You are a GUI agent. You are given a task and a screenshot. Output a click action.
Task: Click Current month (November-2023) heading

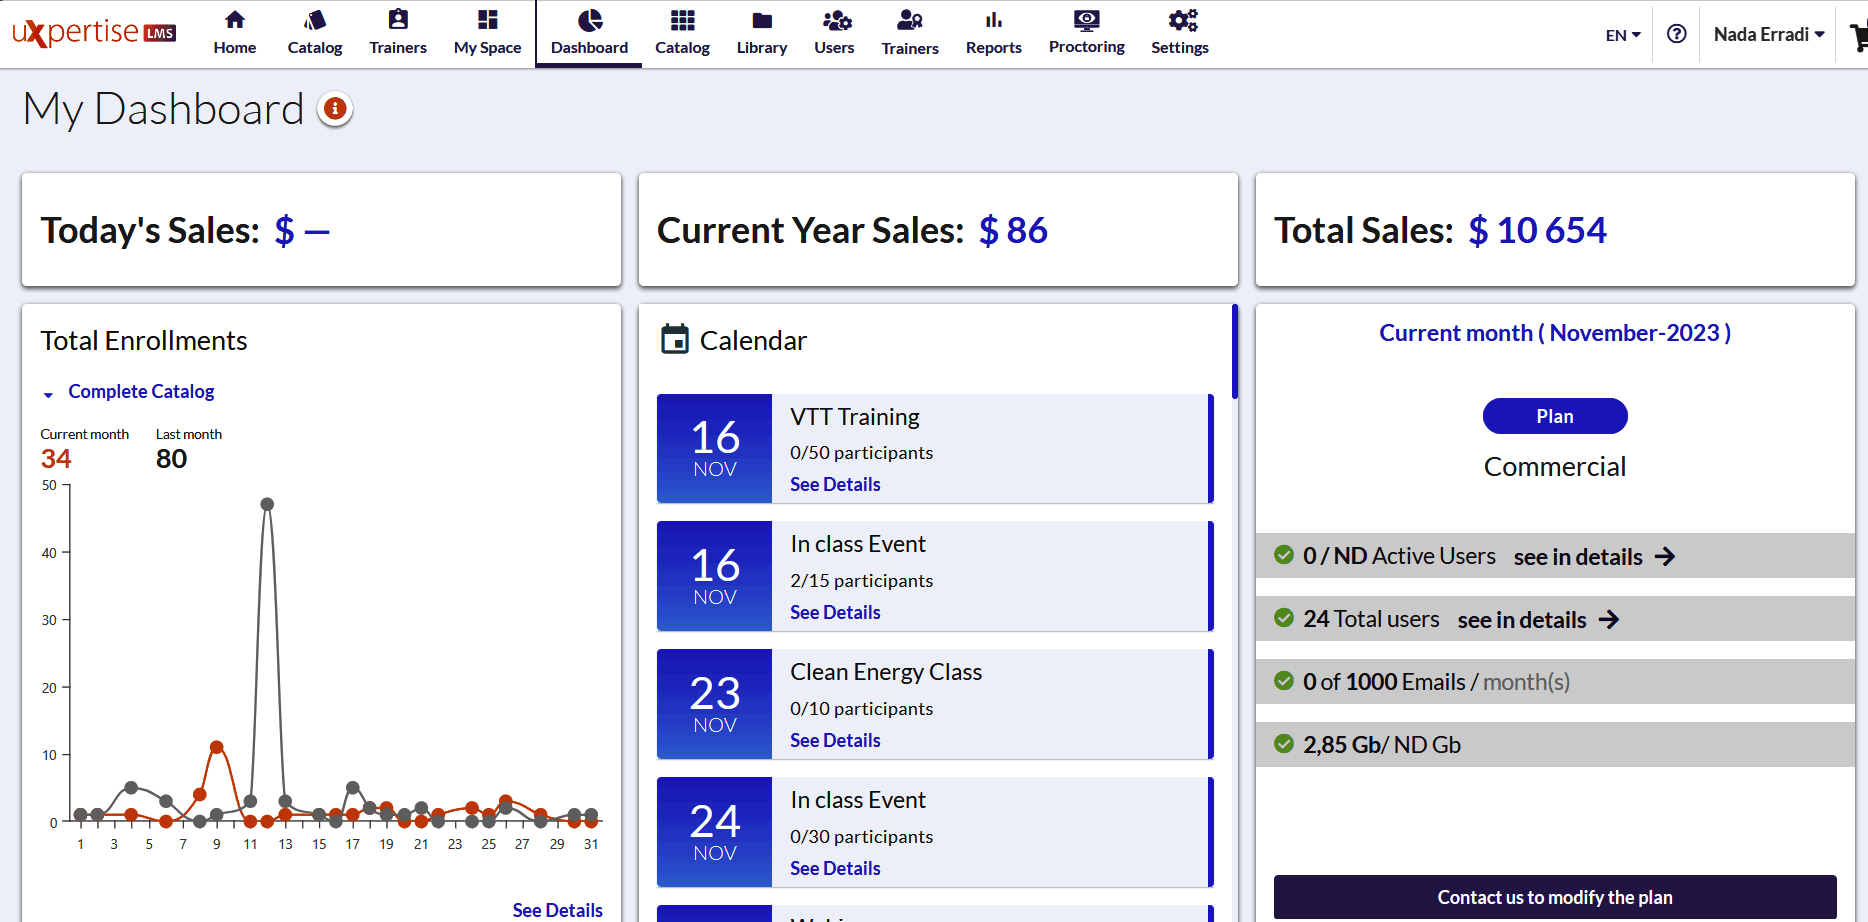pos(1555,333)
